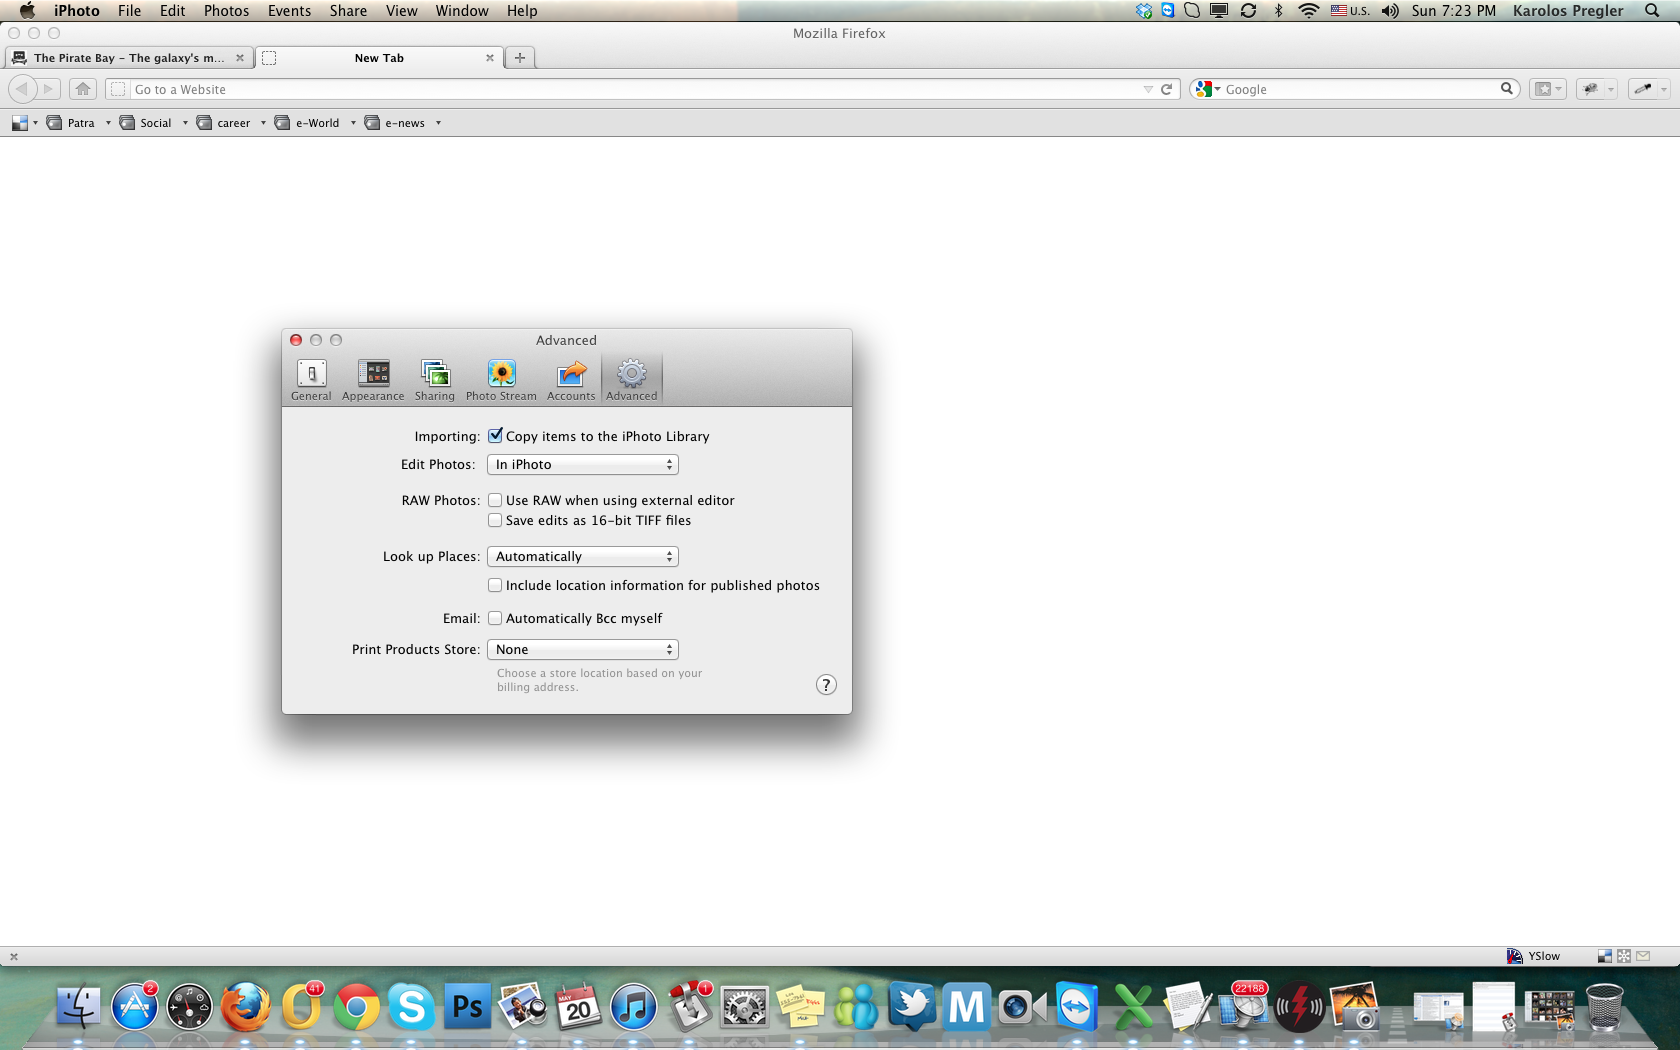Open the Share menu
This screenshot has width=1680, height=1050.
tap(348, 10)
